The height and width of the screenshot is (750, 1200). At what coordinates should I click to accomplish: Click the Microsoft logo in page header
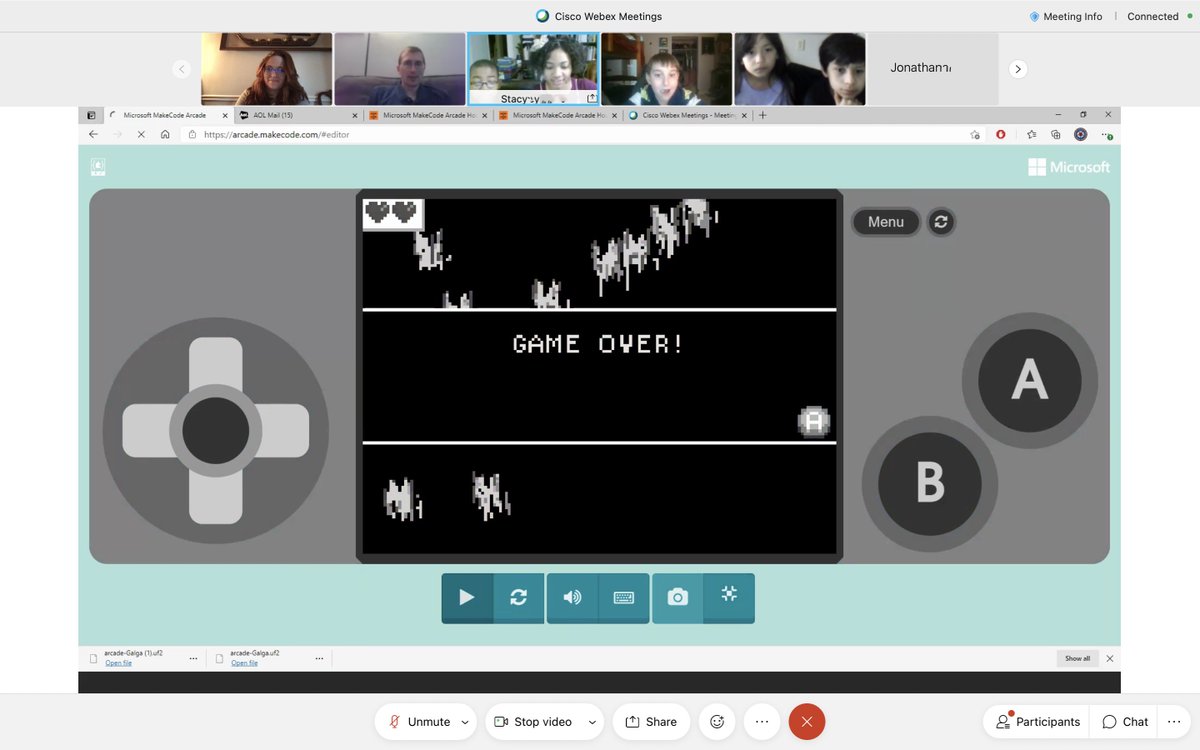(x=1069, y=167)
